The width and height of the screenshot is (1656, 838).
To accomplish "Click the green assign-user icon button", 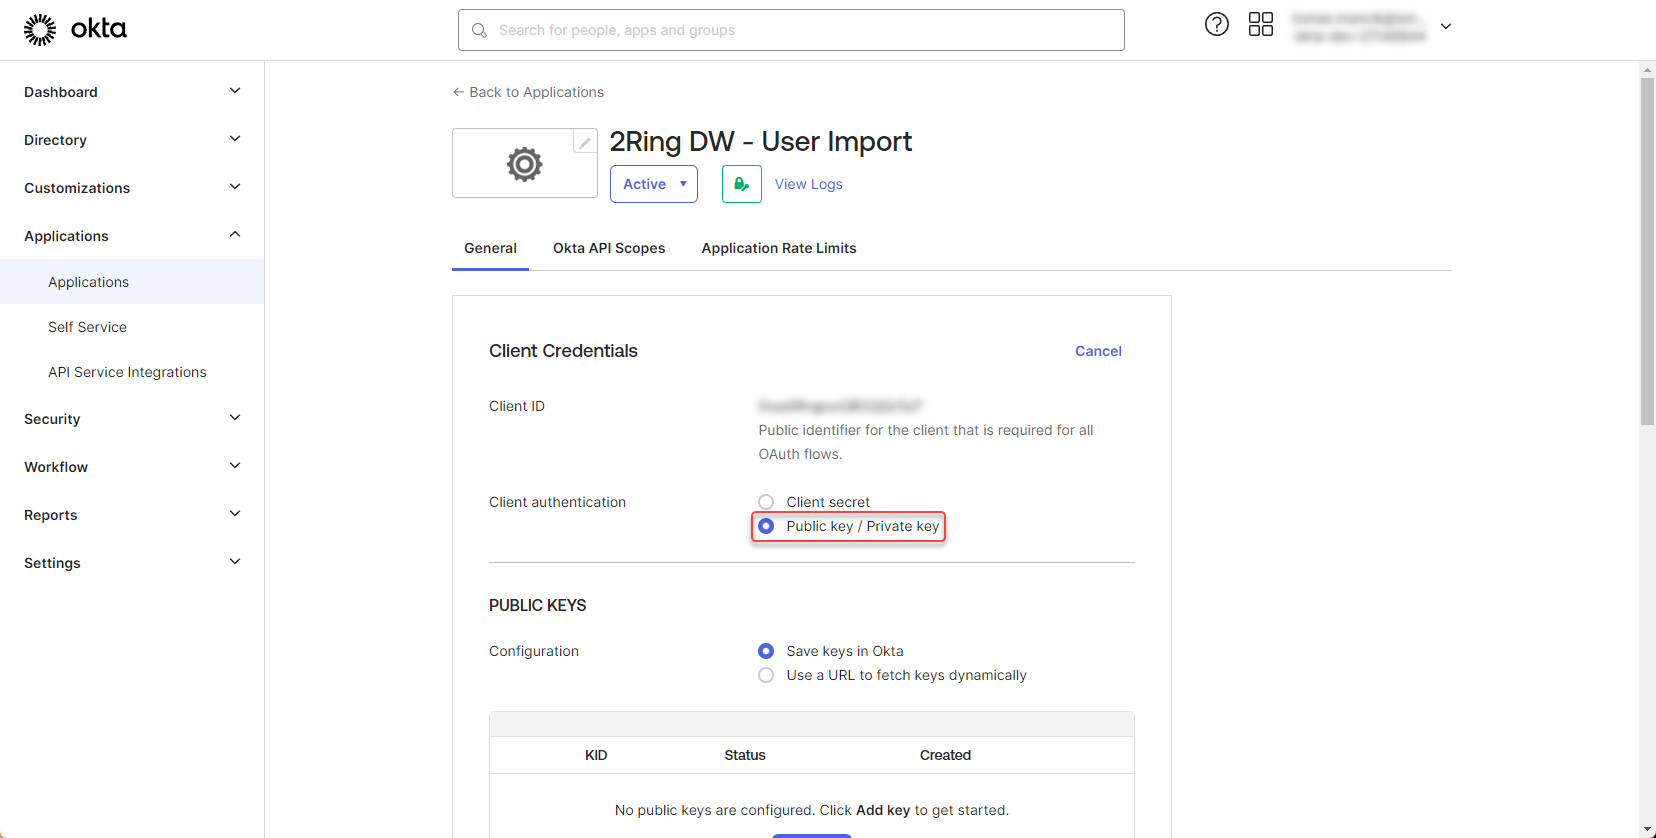I will coord(741,184).
